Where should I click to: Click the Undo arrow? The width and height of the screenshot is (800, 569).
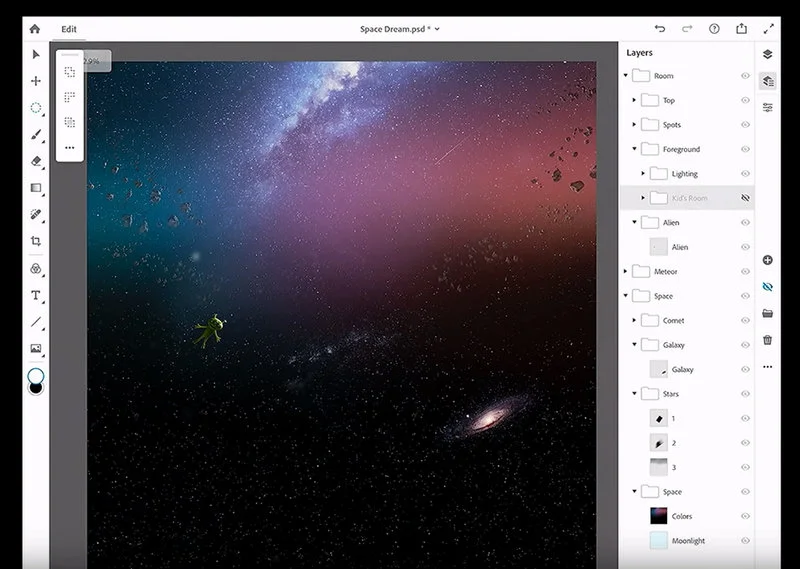pyautogui.click(x=660, y=29)
